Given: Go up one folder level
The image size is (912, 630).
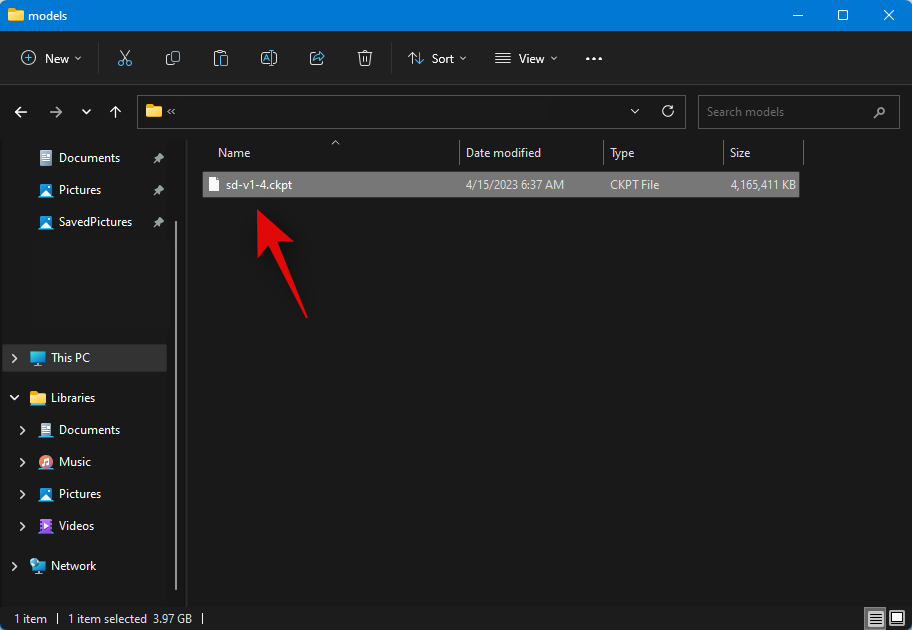Looking at the screenshot, I should [116, 112].
